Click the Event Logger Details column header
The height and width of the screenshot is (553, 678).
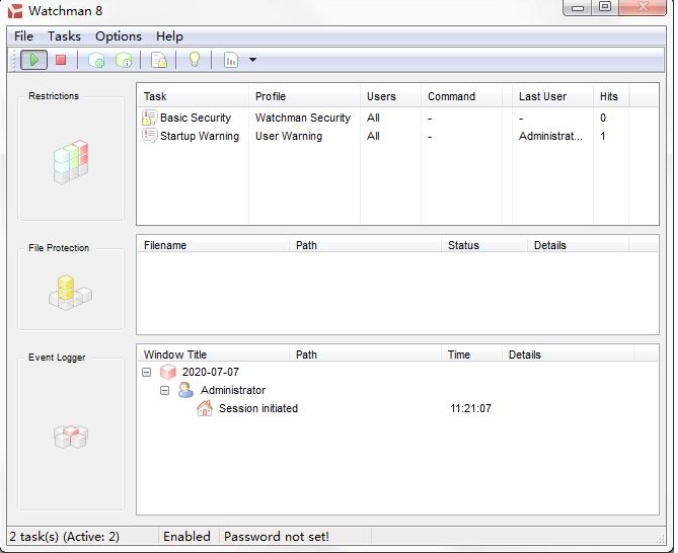pyautogui.click(x=568, y=355)
